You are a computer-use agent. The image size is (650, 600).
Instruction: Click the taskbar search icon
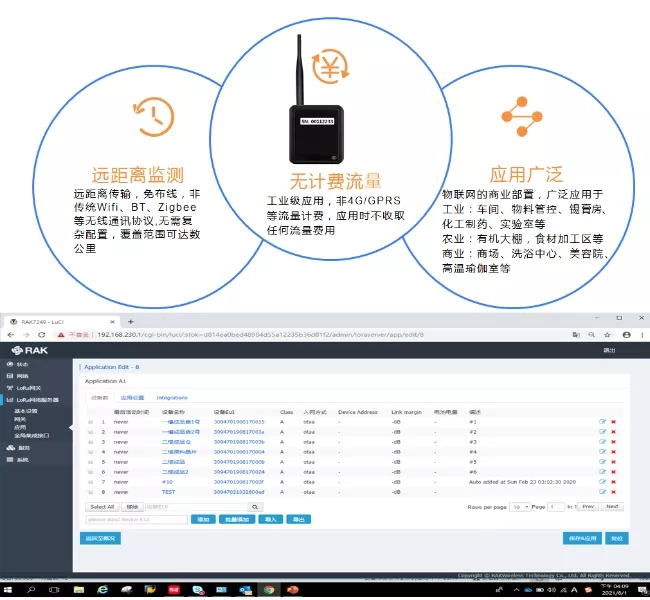pyautogui.click(x=31, y=589)
